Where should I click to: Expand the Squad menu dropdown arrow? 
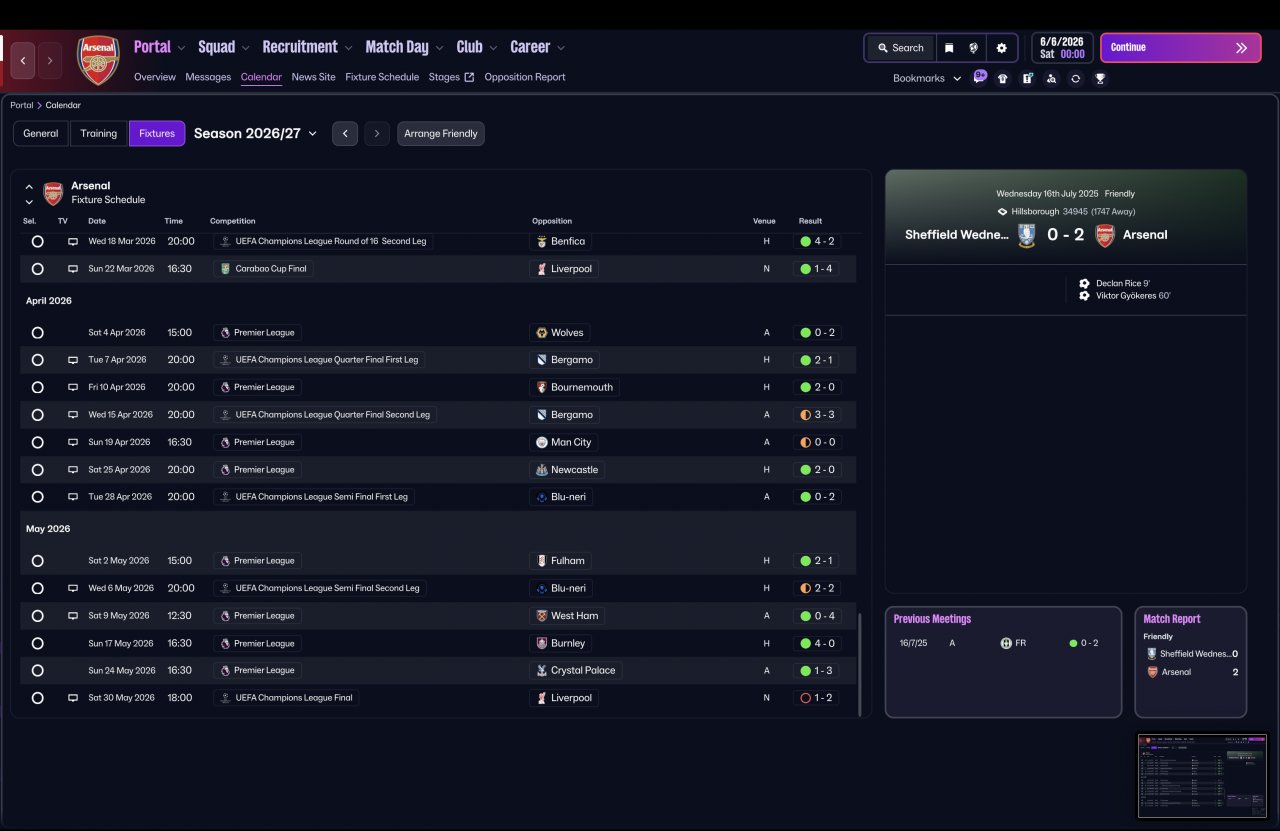[246, 48]
